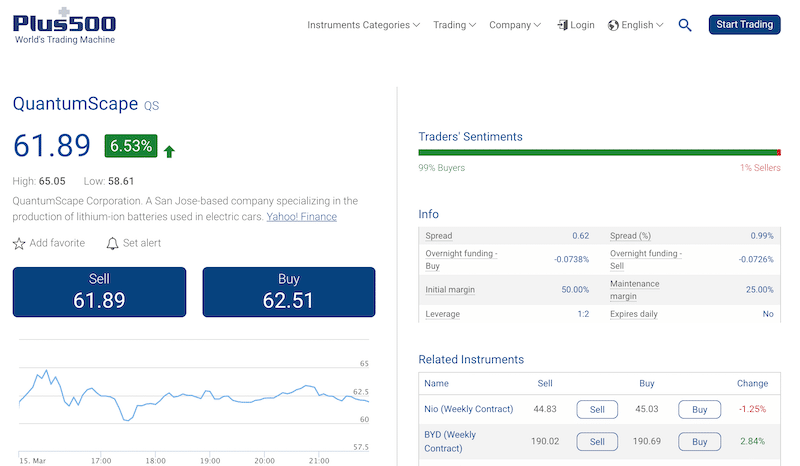The height and width of the screenshot is (466, 800).
Task: Expand the Company menu chevron
Action: click(x=537, y=25)
